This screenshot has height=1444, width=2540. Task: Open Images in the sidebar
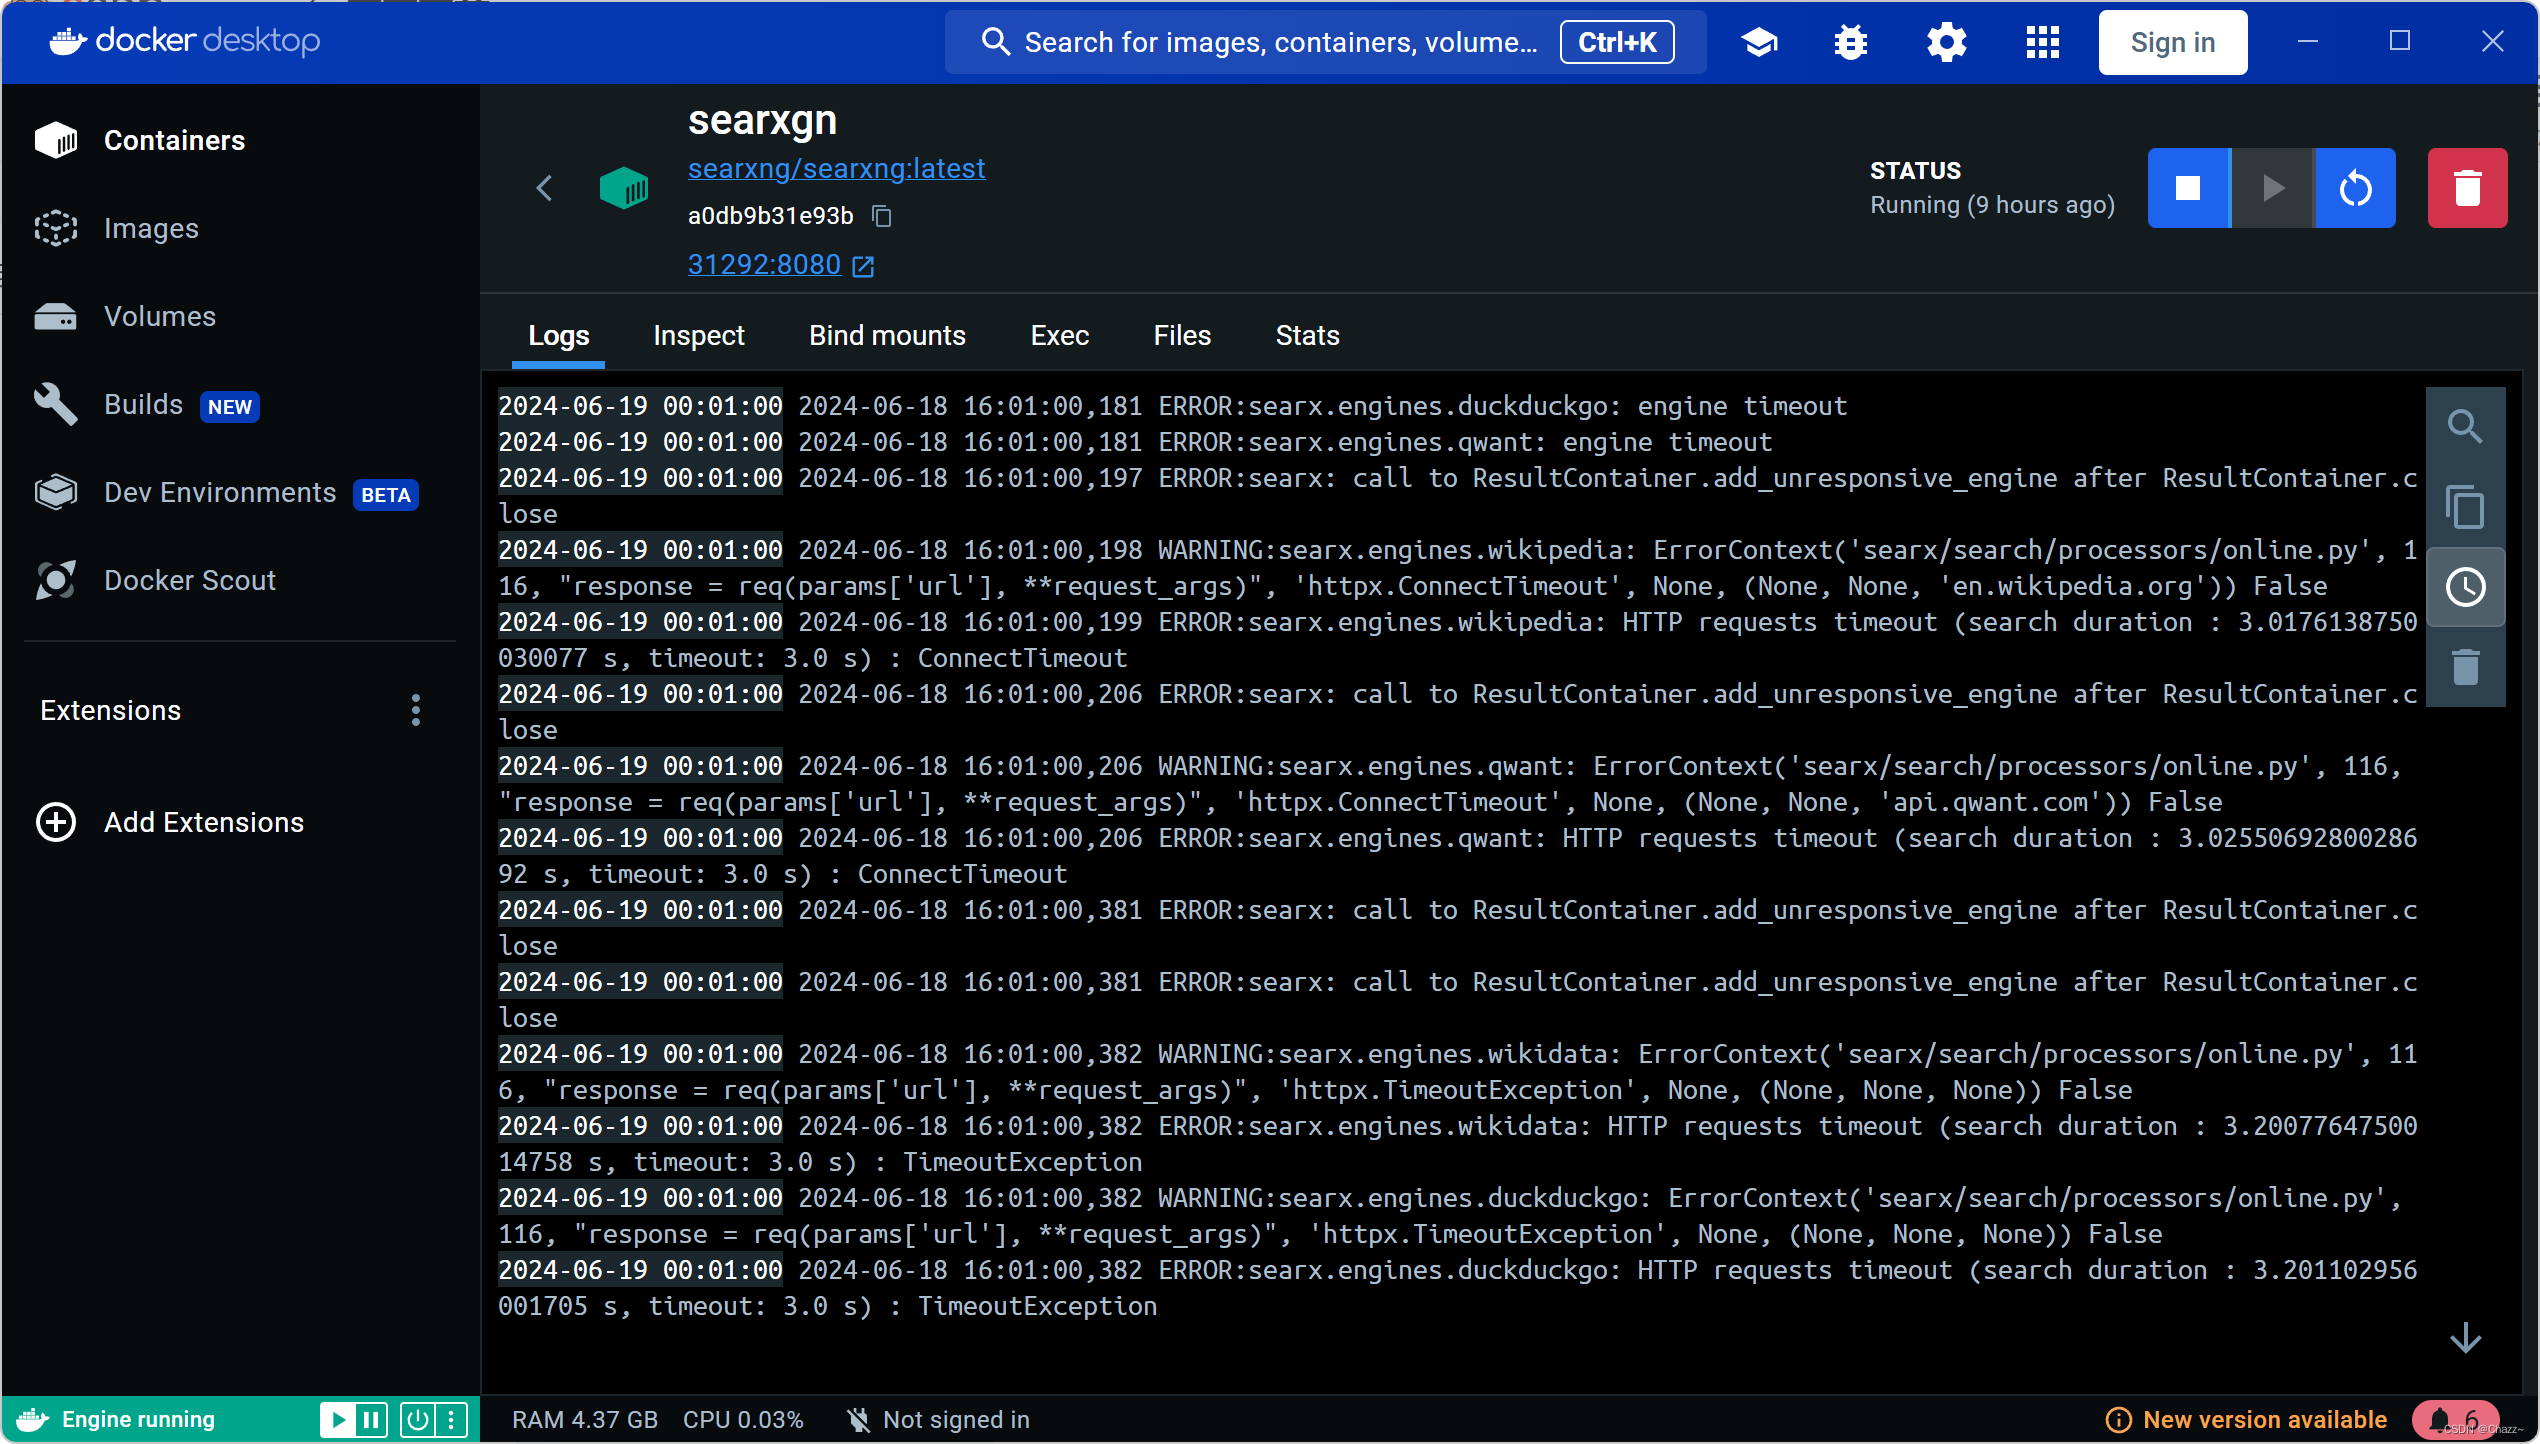tap(240, 228)
